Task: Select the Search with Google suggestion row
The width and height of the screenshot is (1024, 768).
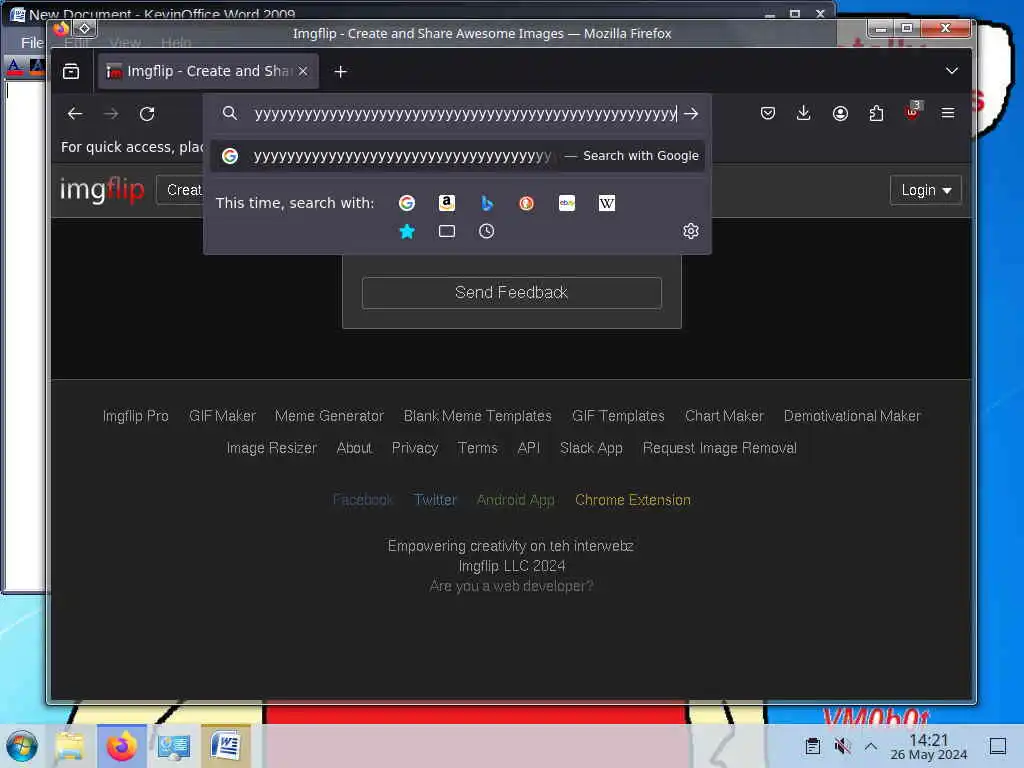Action: pyautogui.click(x=457, y=156)
